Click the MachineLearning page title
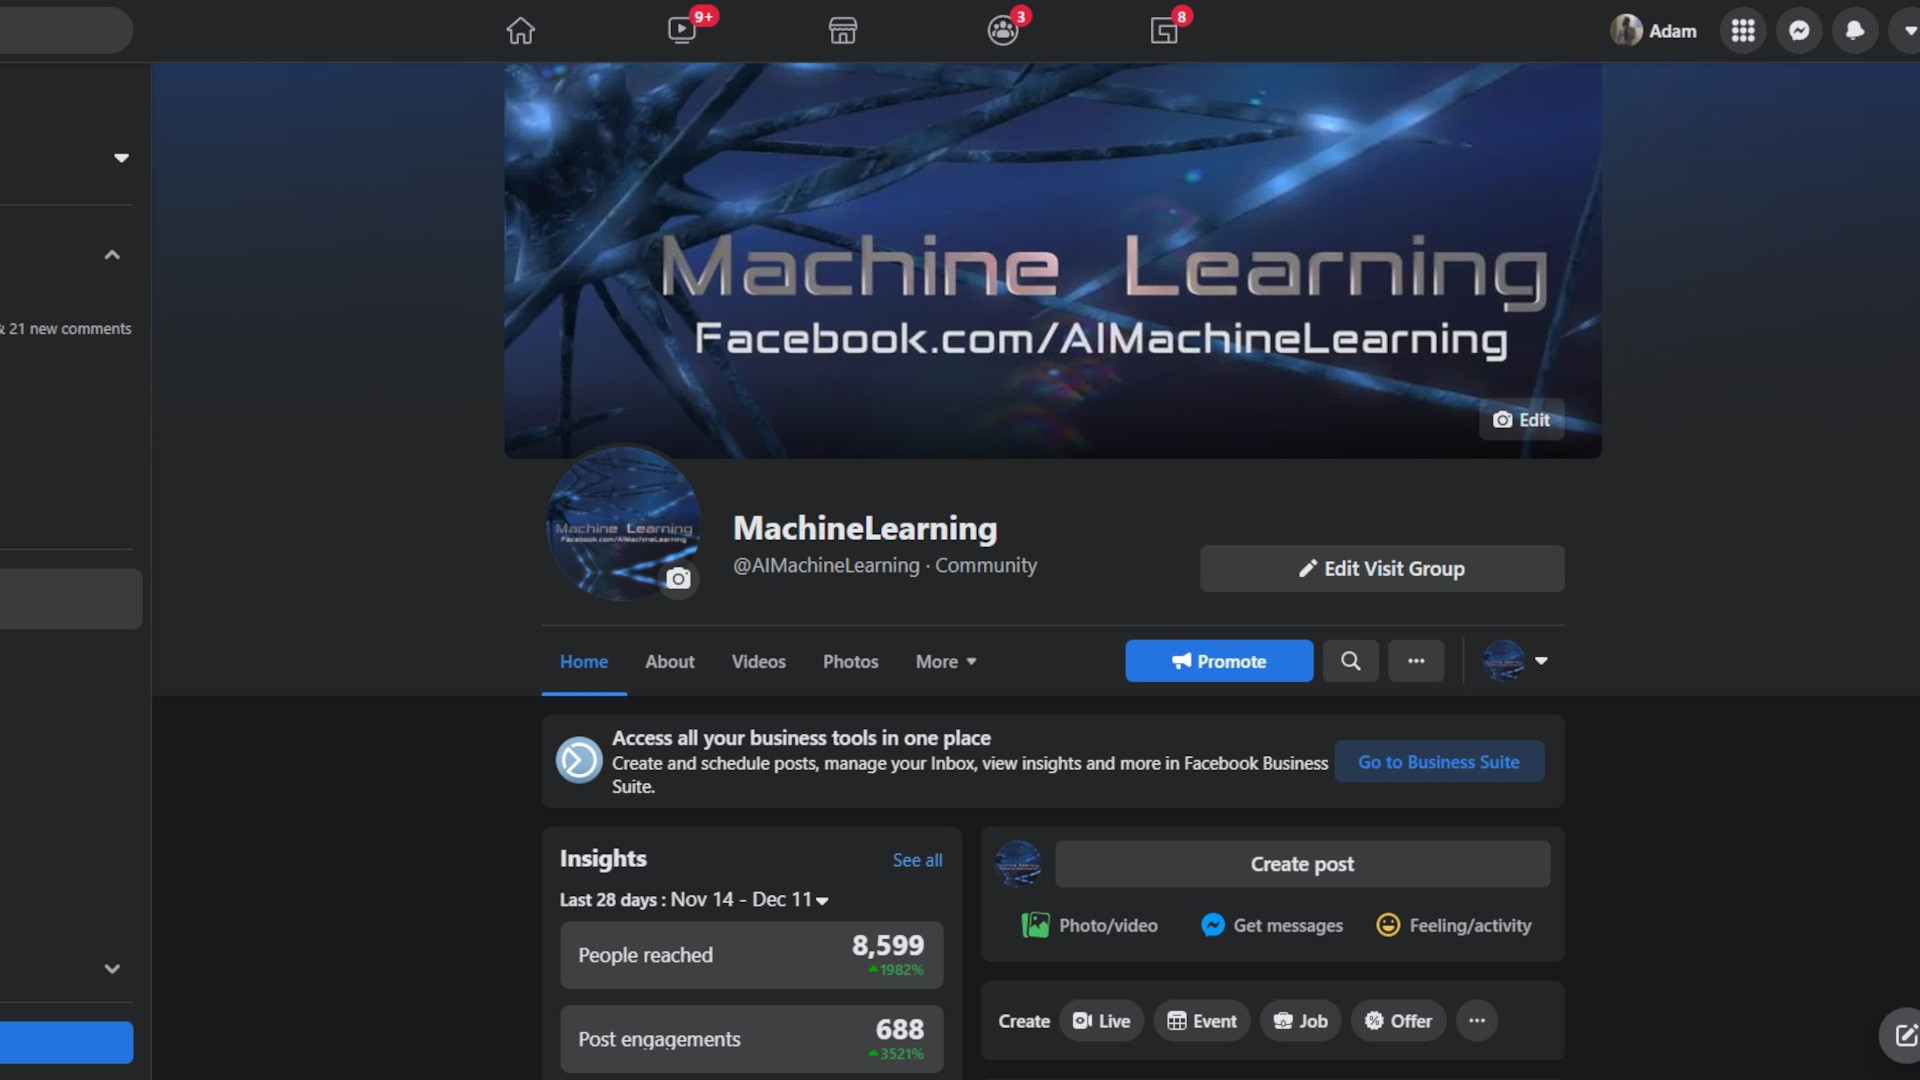Image resolution: width=1920 pixels, height=1080 pixels. 865,528
